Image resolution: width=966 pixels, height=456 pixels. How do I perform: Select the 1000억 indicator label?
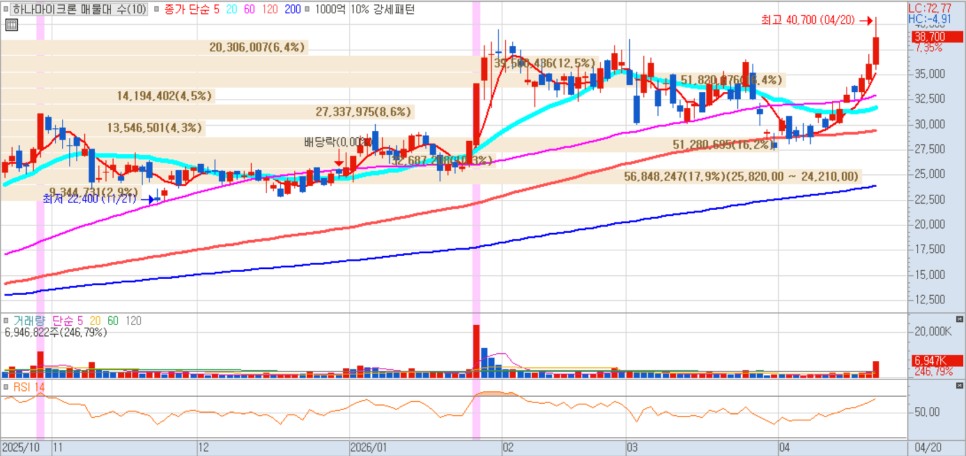pyautogui.click(x=330, y=9)
